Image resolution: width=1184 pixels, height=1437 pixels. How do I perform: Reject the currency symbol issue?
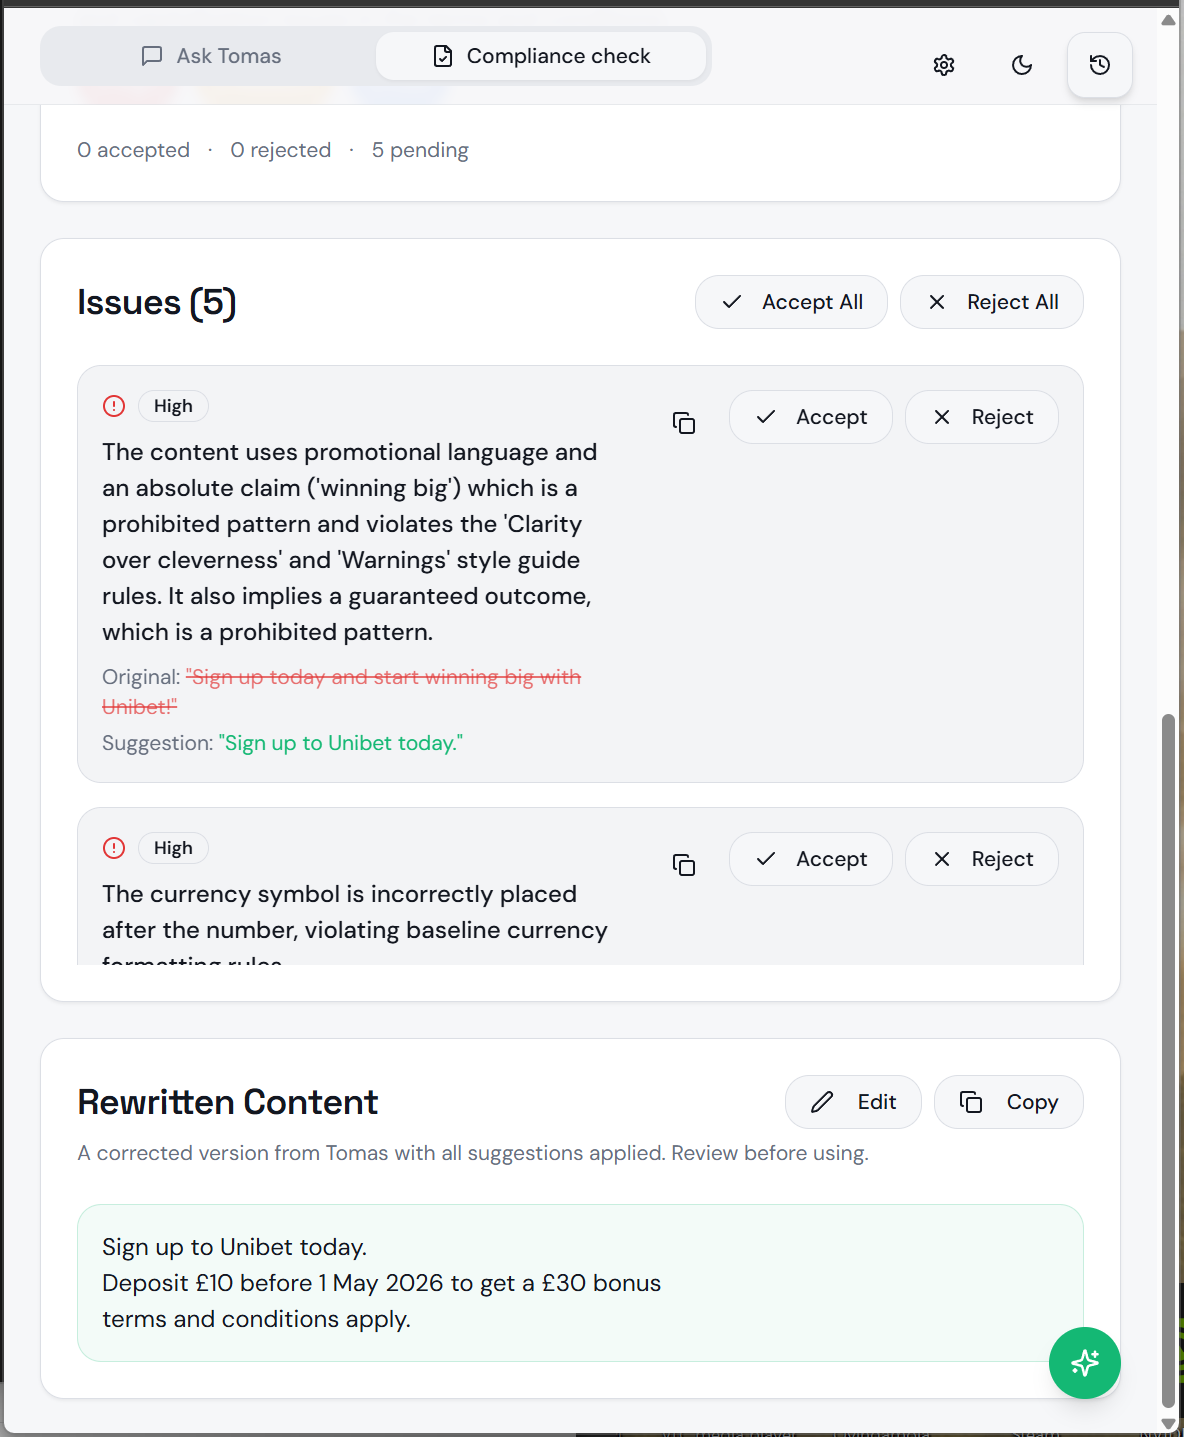(x=982, y=859)
